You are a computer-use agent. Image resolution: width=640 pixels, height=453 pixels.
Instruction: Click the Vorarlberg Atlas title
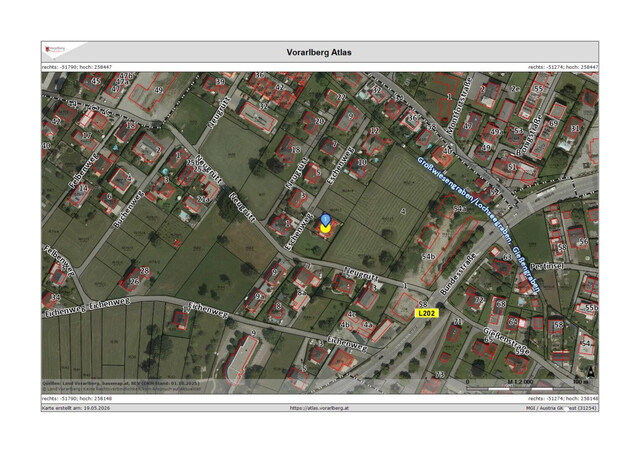tap(319, 52)
